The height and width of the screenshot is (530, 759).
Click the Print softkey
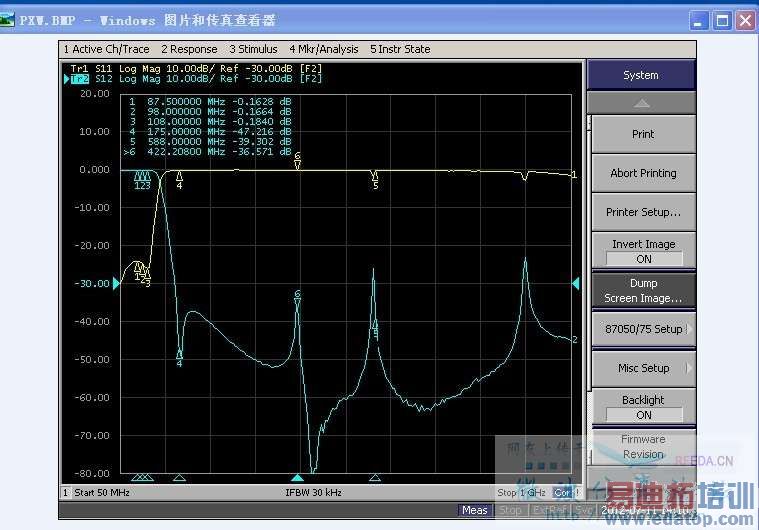pos(642,134)
